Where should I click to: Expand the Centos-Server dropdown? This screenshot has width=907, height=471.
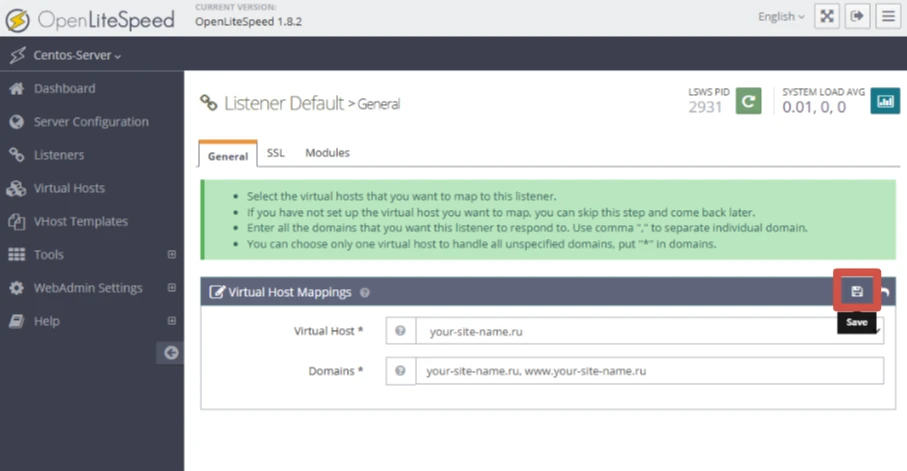77,56
